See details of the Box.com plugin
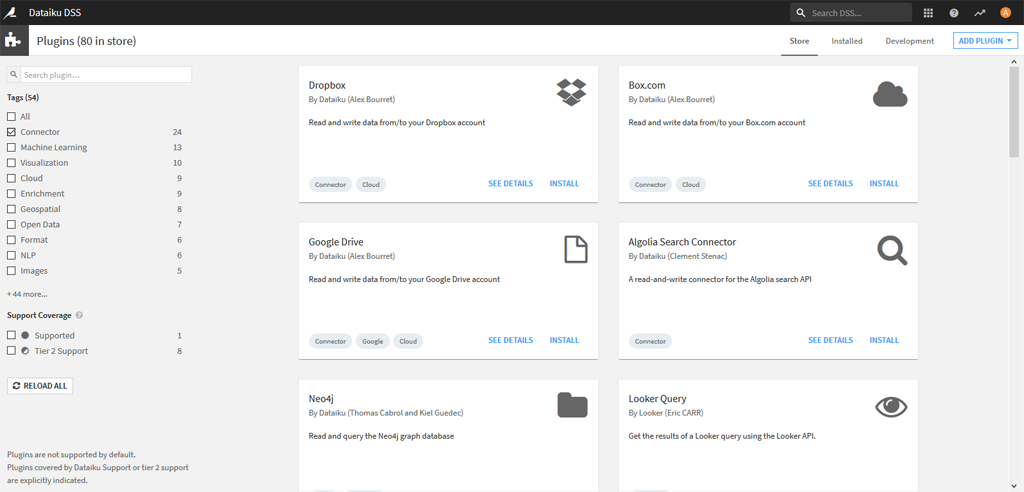 click(x=830, y=184)
